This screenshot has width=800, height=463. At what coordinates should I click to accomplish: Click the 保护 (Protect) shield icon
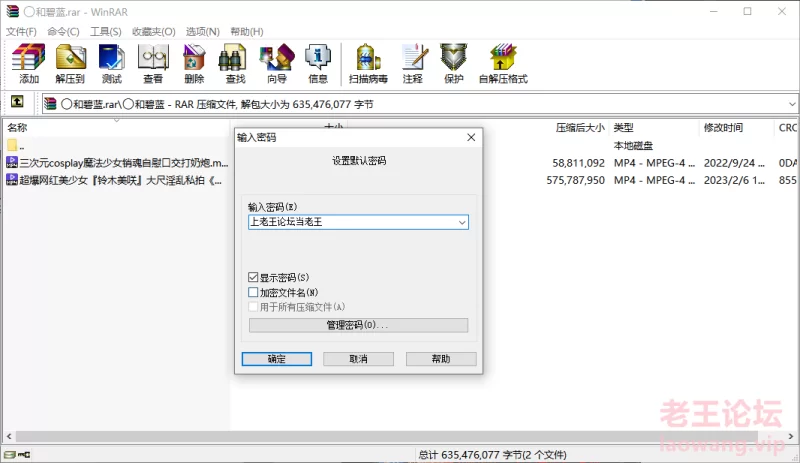454,63
